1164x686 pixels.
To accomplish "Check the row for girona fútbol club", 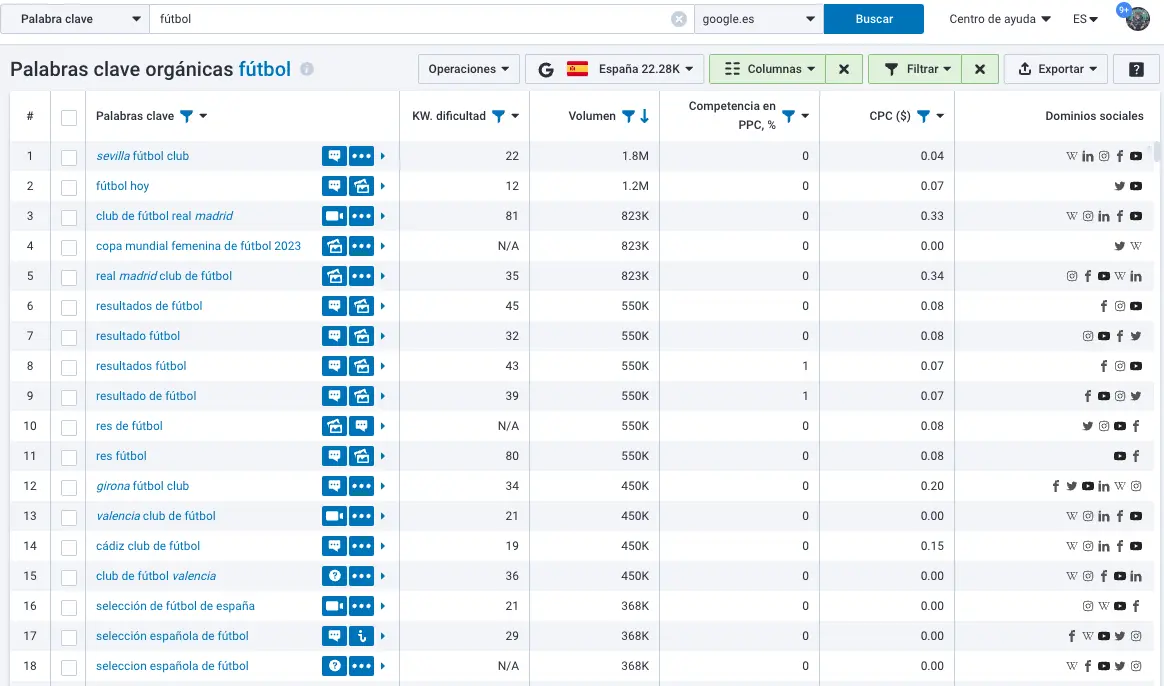I will 69,487.
